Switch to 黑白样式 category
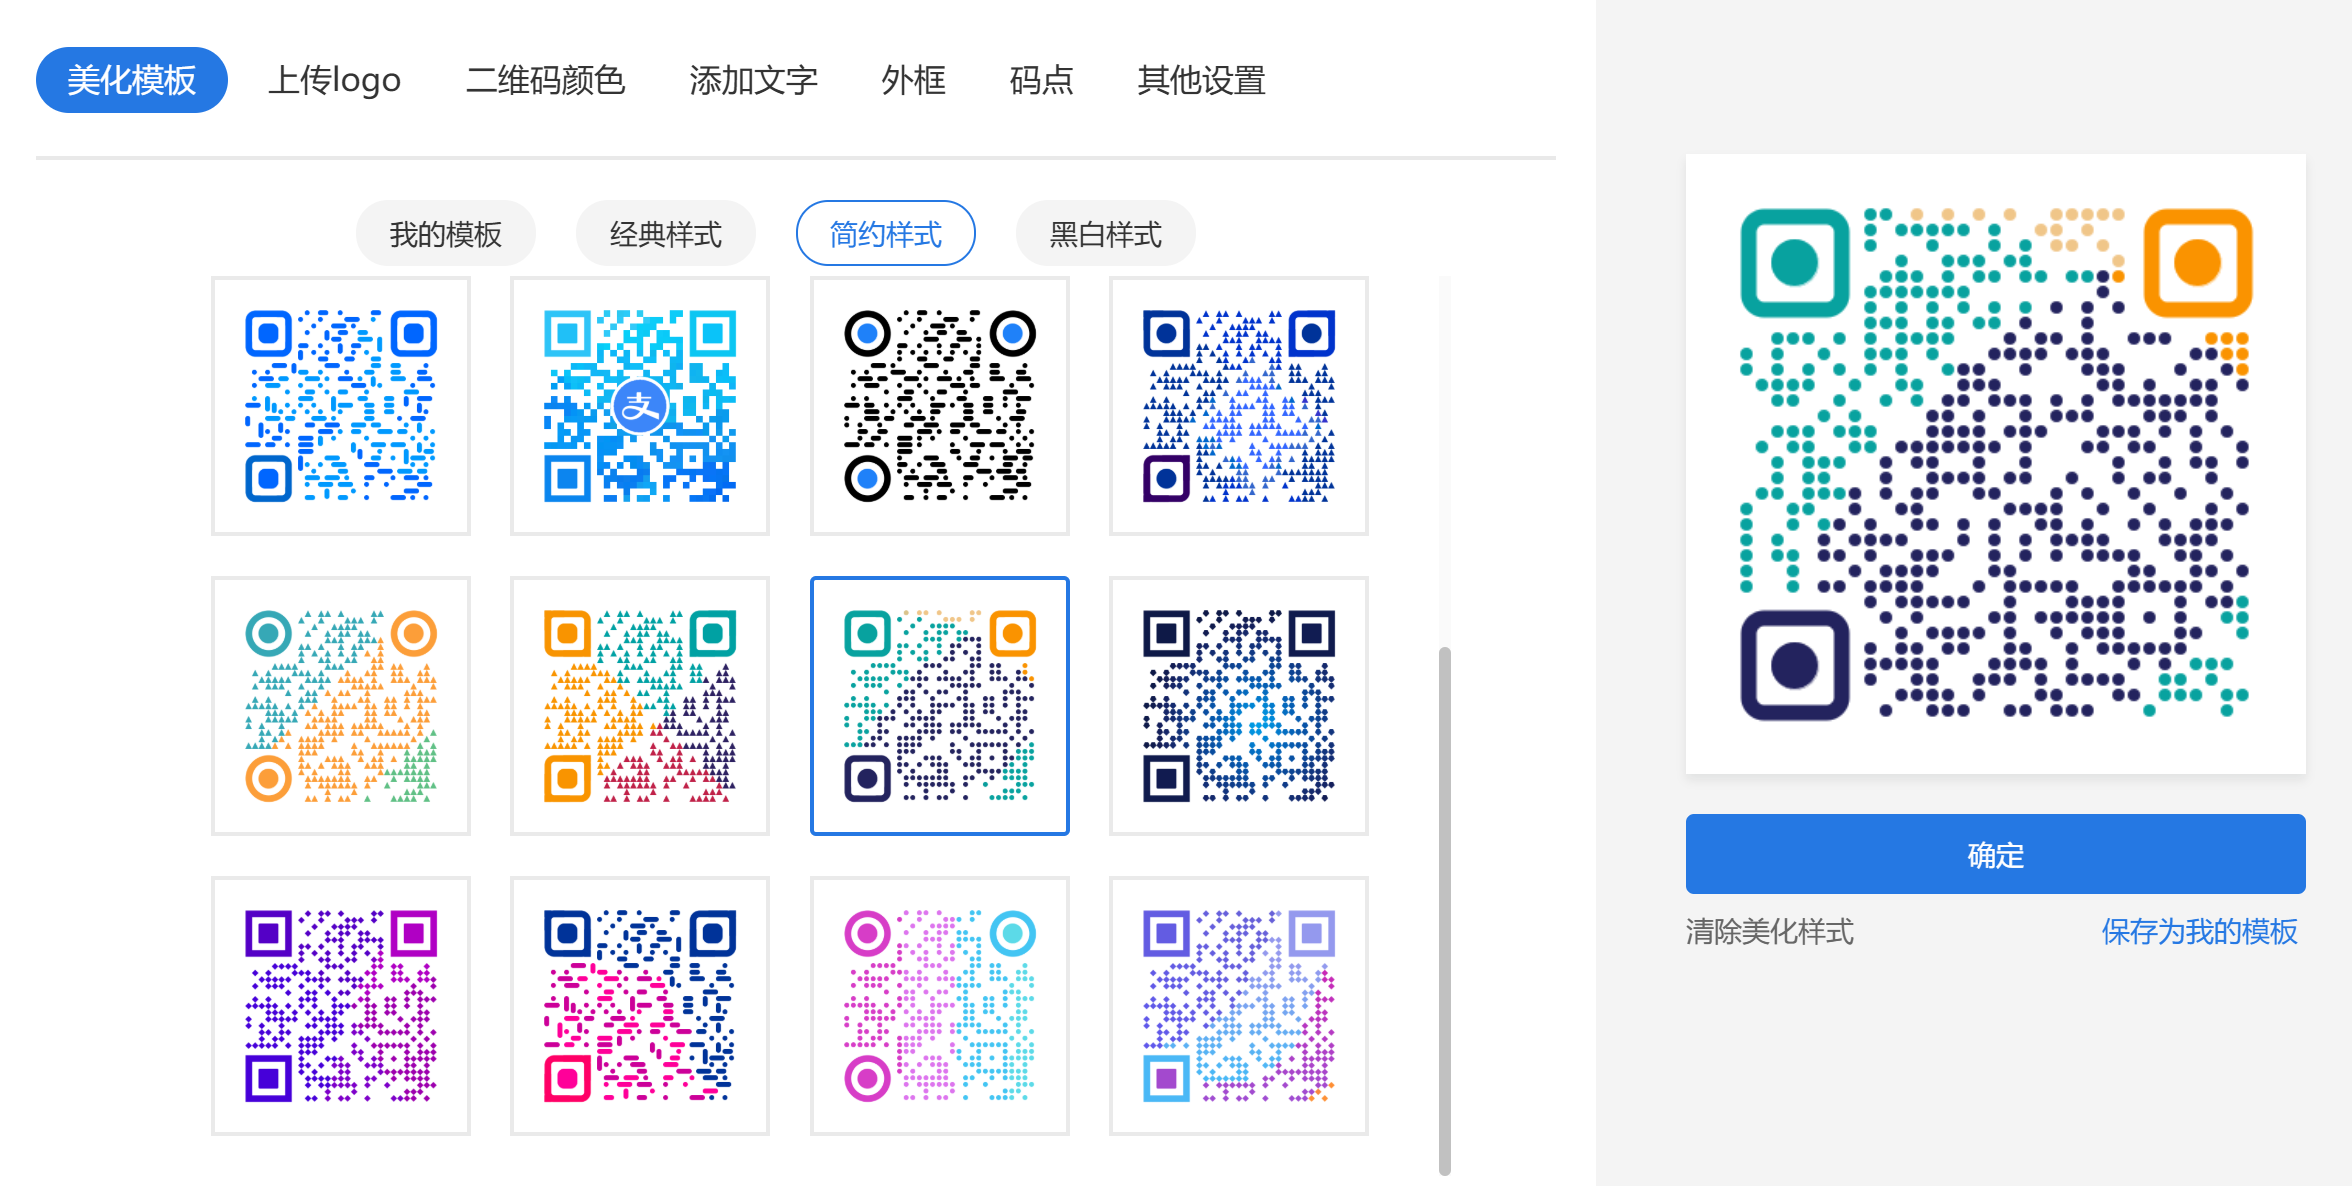This screenshot has width=2352, height=1186. tap(1105, 234)
